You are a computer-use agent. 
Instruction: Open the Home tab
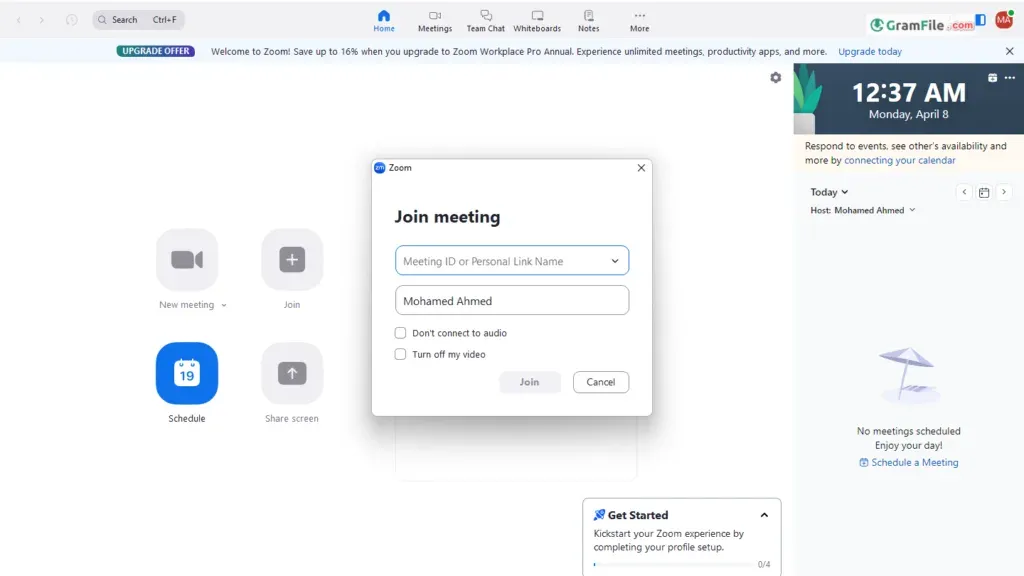384,21
